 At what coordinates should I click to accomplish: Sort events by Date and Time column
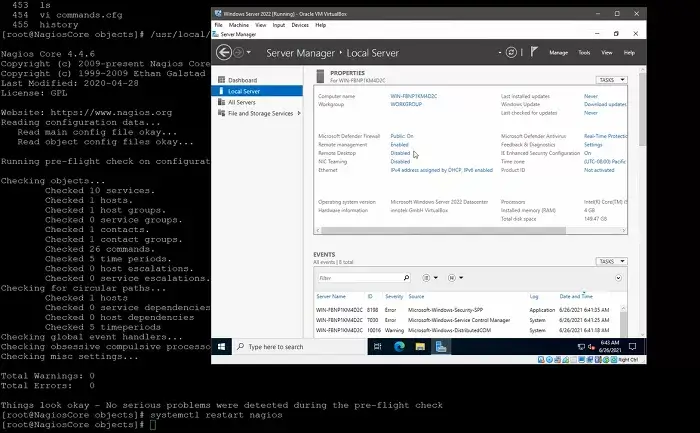tap(576, 296)
